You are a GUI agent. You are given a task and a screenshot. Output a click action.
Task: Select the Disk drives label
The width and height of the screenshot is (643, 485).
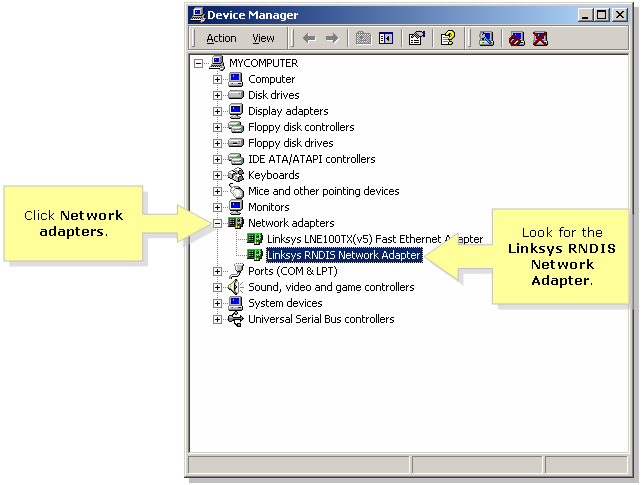tap(274, 95)
